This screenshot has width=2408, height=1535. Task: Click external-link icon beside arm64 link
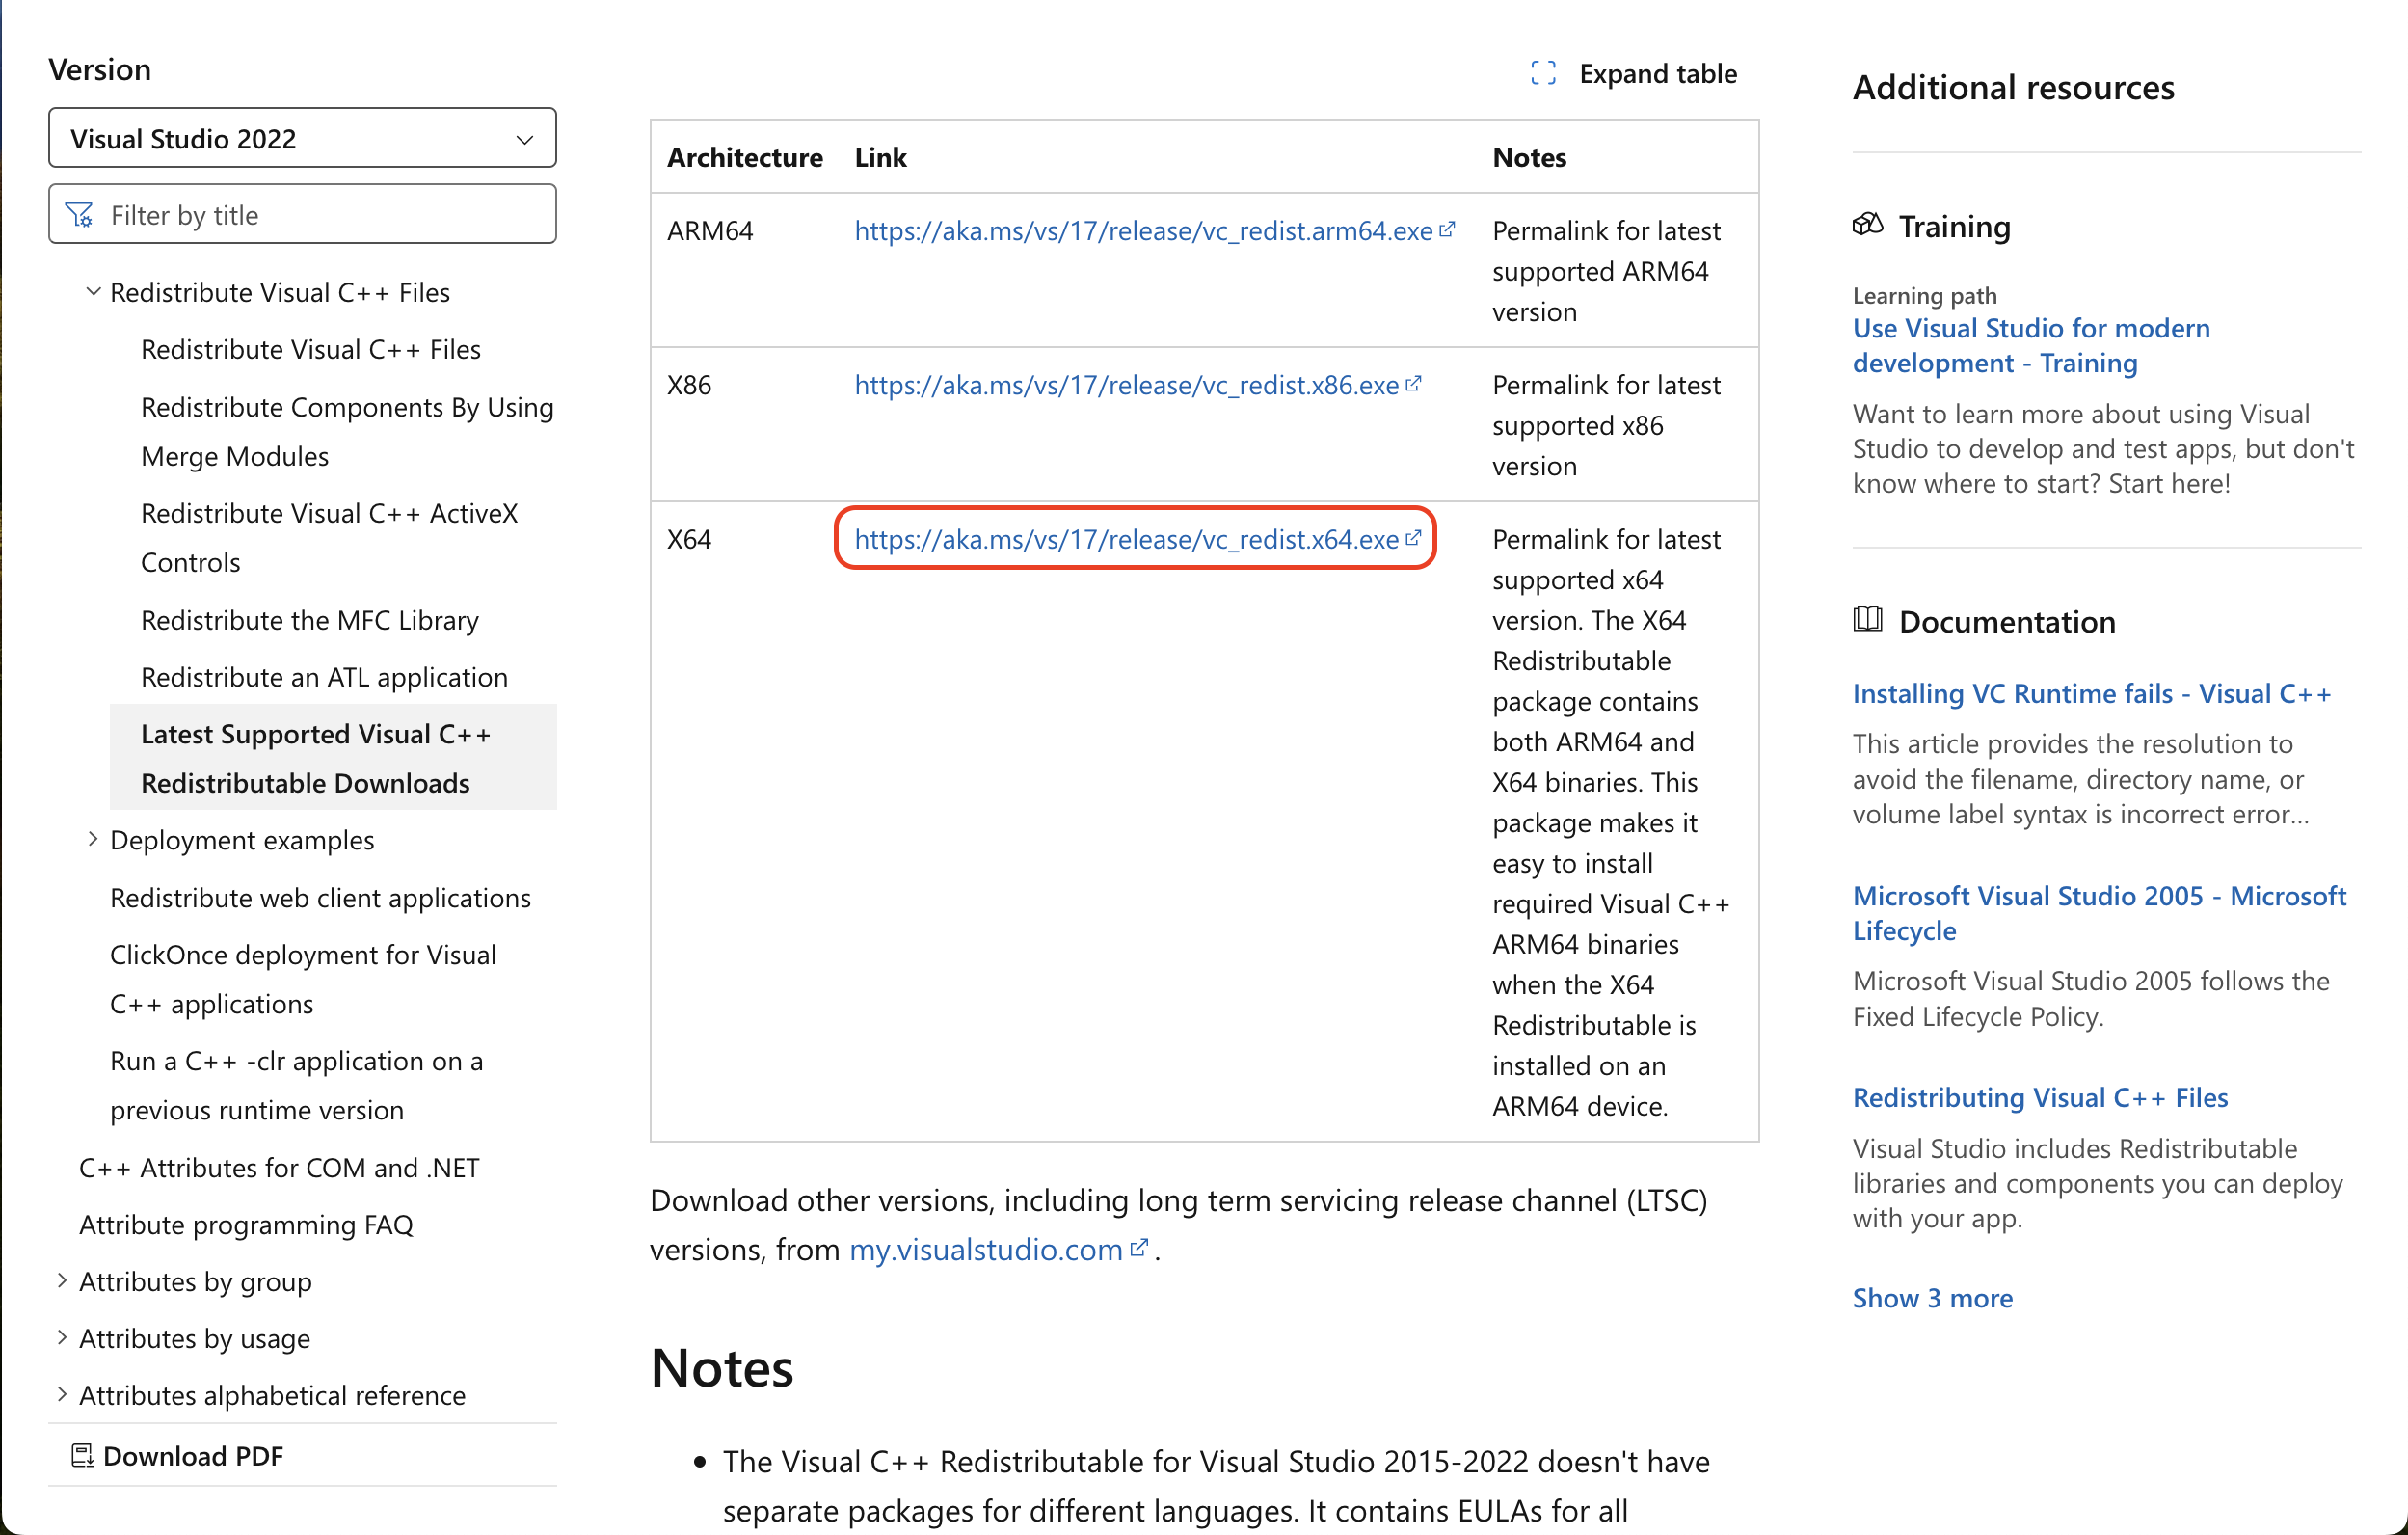point(1447,230)
